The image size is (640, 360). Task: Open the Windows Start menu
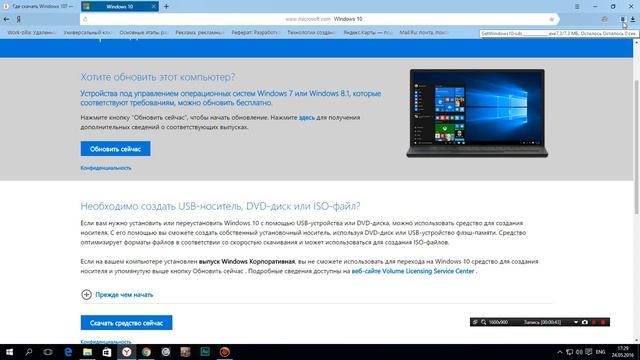tap(9, 352)
